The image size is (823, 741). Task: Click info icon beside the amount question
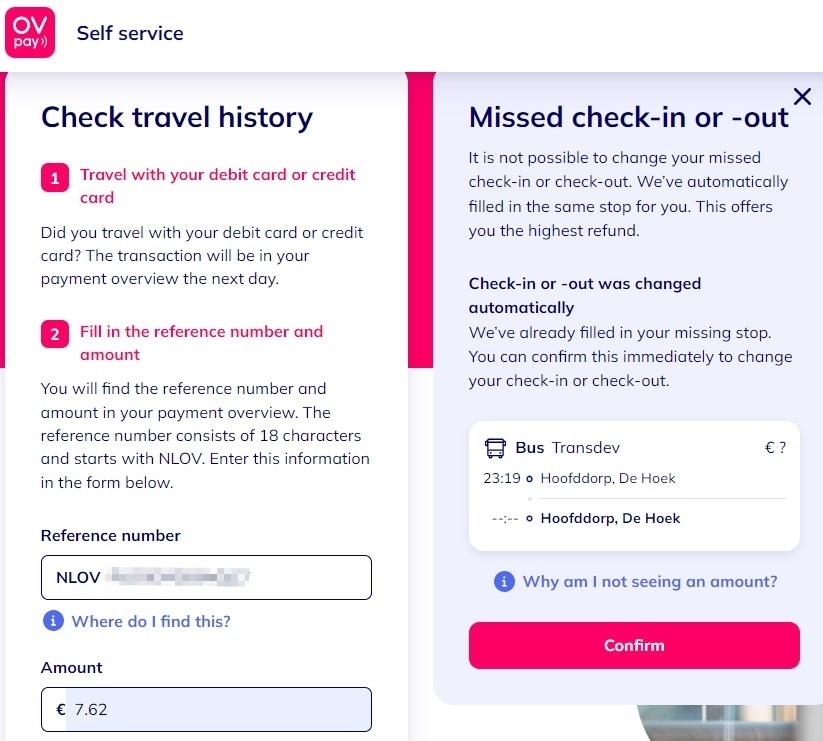pos(505,581)
